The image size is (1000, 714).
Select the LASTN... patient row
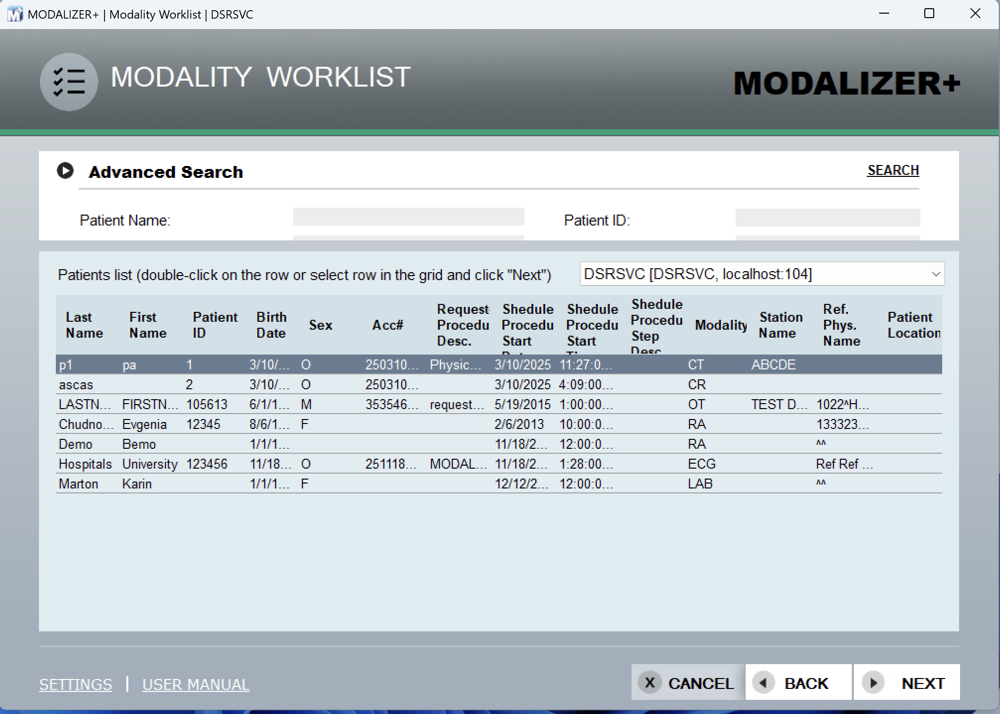(499, 404)
